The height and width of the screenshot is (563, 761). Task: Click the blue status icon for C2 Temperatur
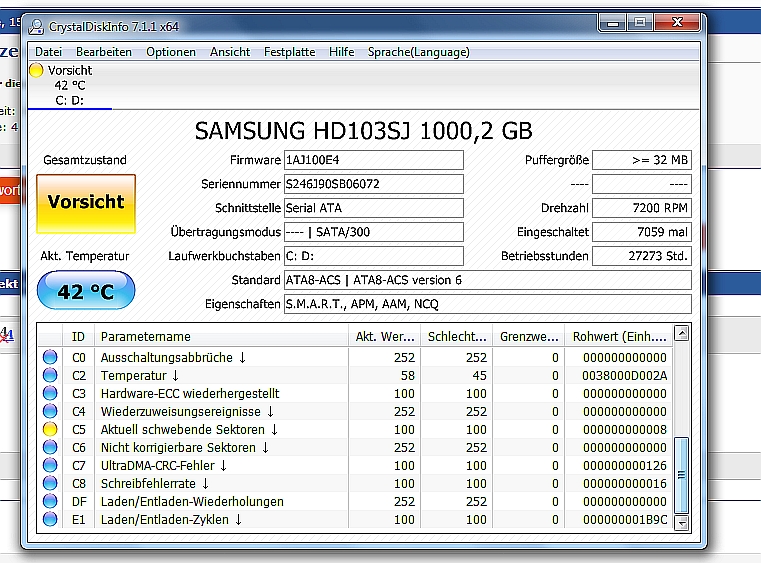pyautogui.click(x=50, y=375)
